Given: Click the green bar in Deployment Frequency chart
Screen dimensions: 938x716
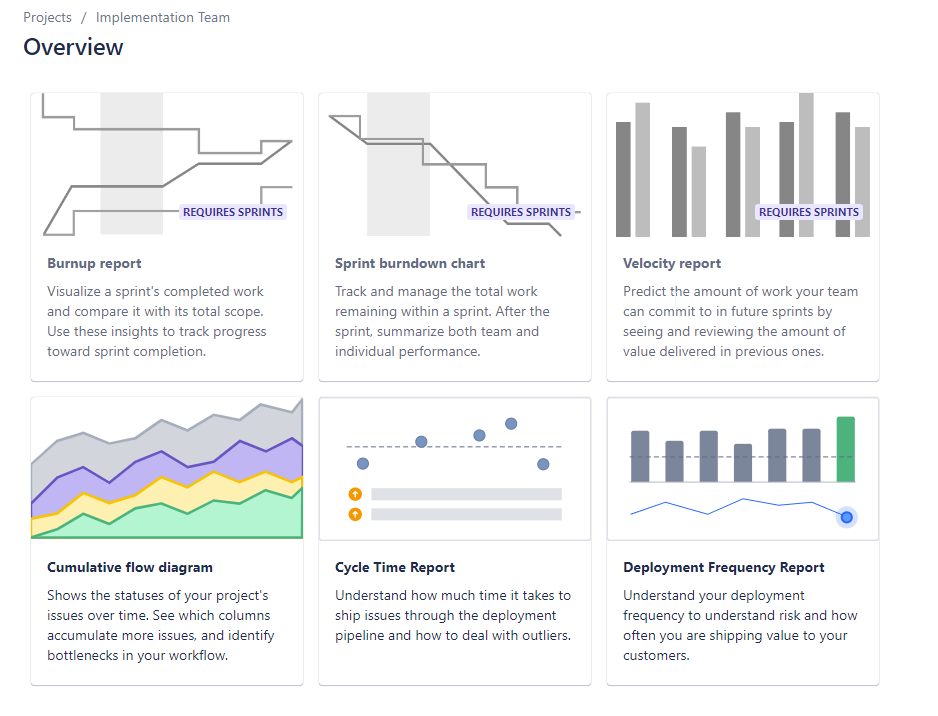Looking at the screenshot, I should (845, 449).
